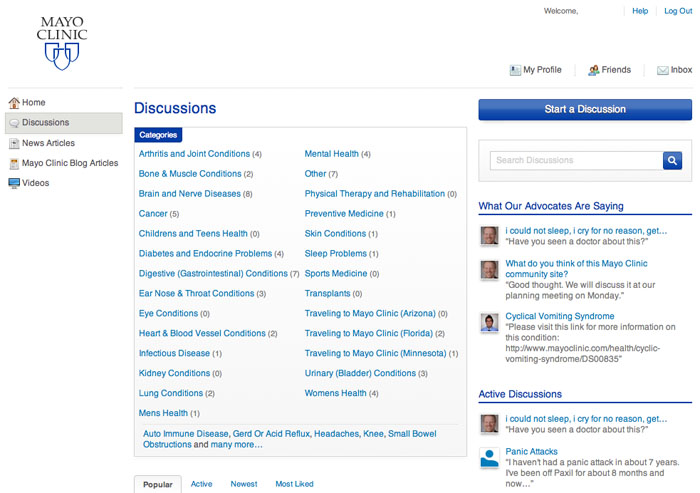Open Digestive (Gastrointestinal) Conditions category
This screenshot has width=700, height=493.
tap(213, 273)
